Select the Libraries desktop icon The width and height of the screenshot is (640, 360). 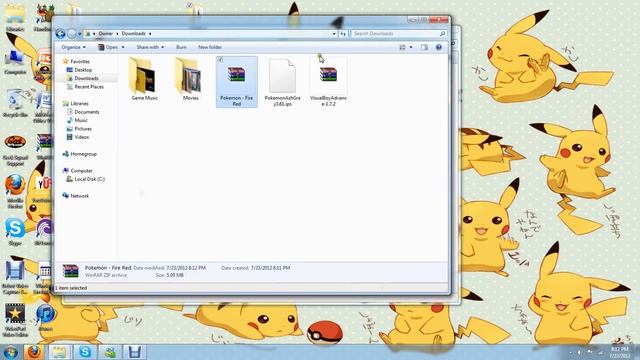point(15,18)
